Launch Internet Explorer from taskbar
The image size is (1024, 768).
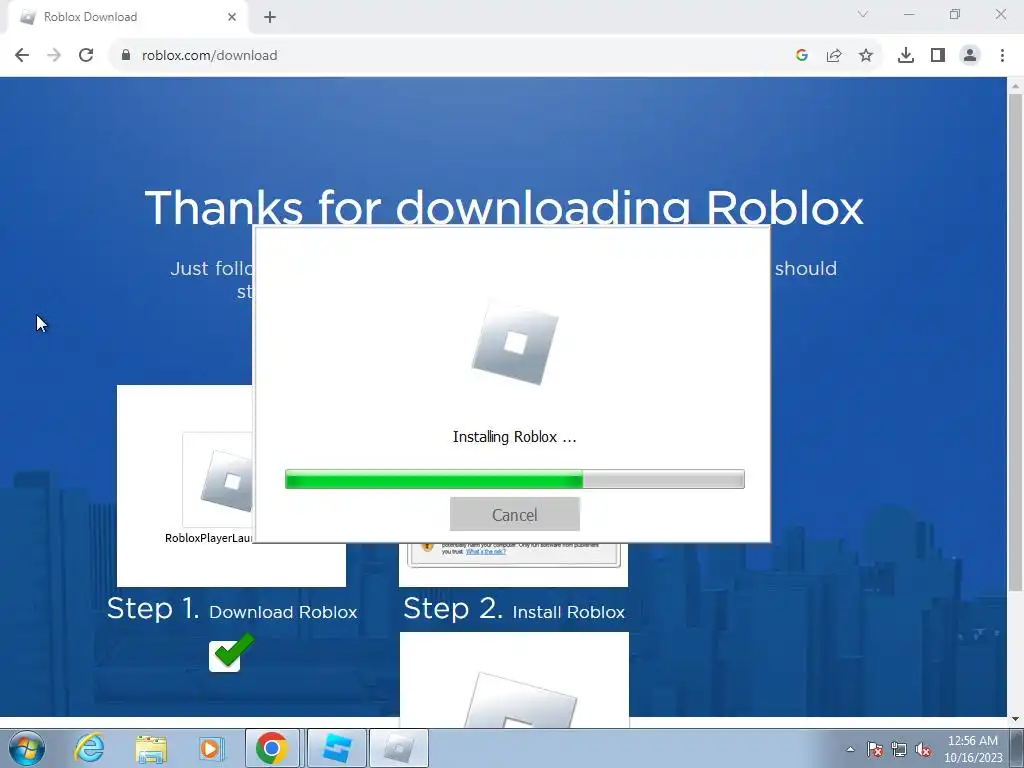coord(89,748)
